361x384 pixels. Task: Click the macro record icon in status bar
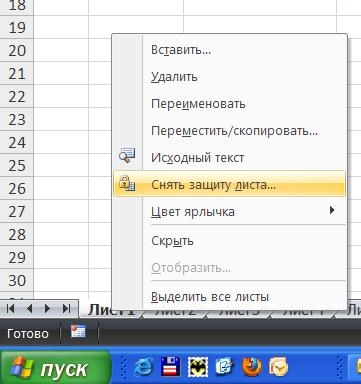click(78, 332)
